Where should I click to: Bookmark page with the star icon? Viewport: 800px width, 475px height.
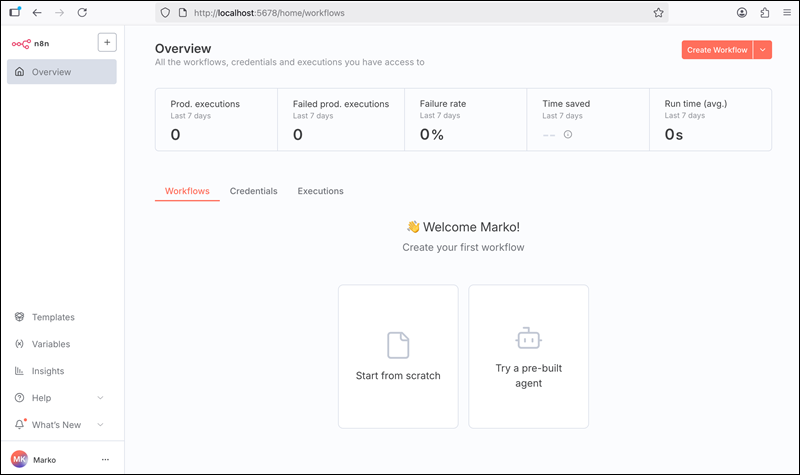(x=658, y=13)
